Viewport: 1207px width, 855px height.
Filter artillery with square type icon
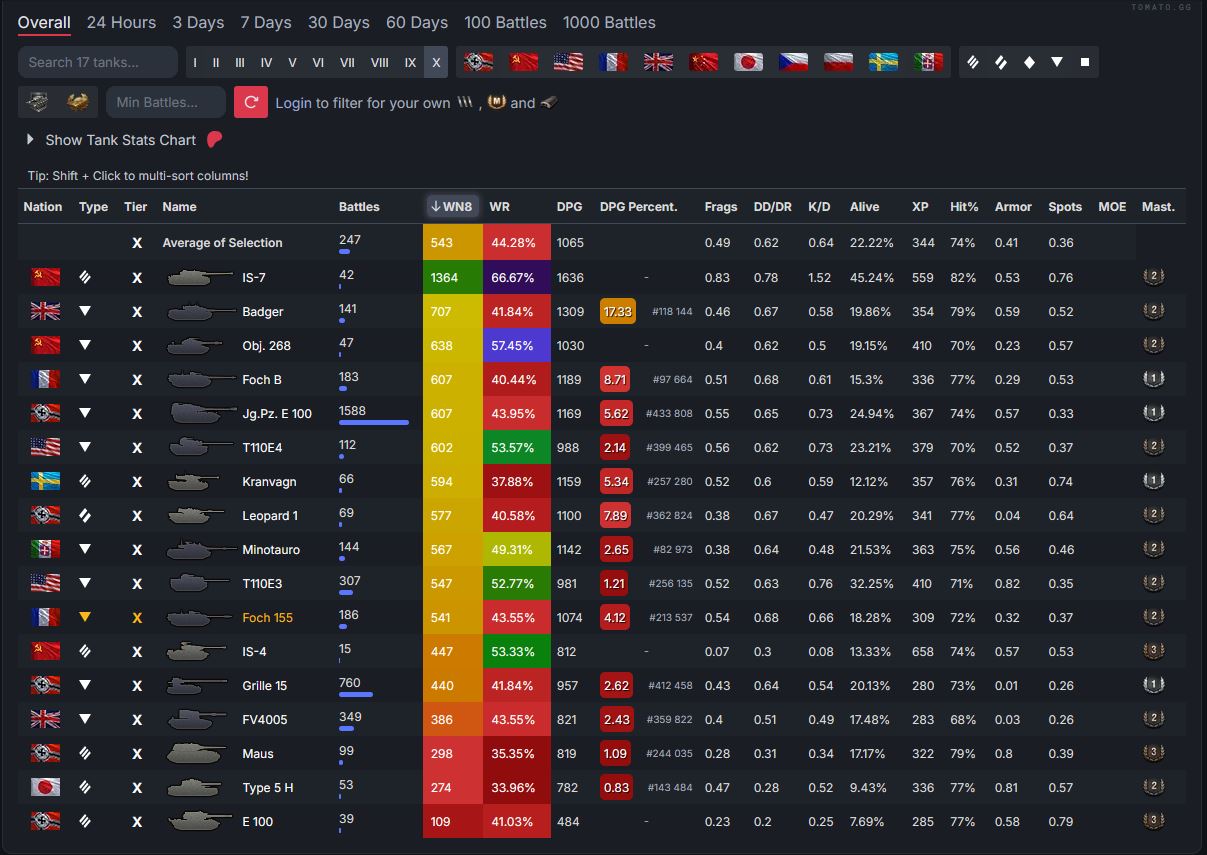(x=1085, y=62)
